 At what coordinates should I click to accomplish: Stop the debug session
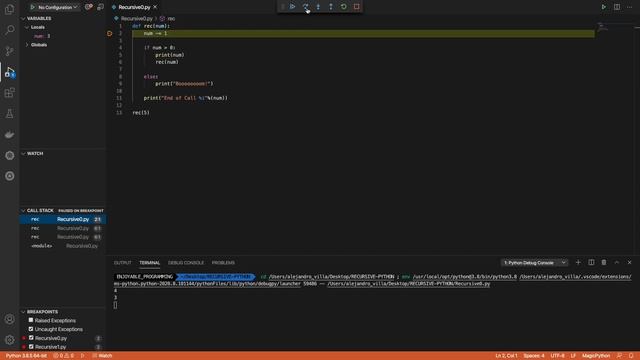(x=357, y=7)
